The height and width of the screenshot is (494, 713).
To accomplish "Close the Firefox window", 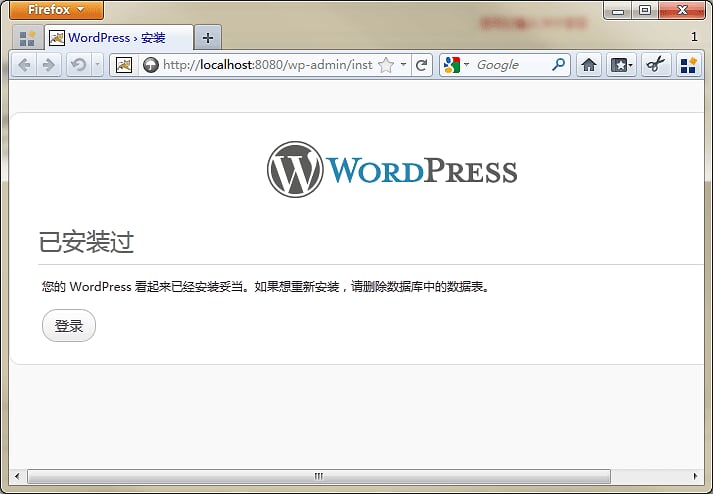I will [682, 10].
